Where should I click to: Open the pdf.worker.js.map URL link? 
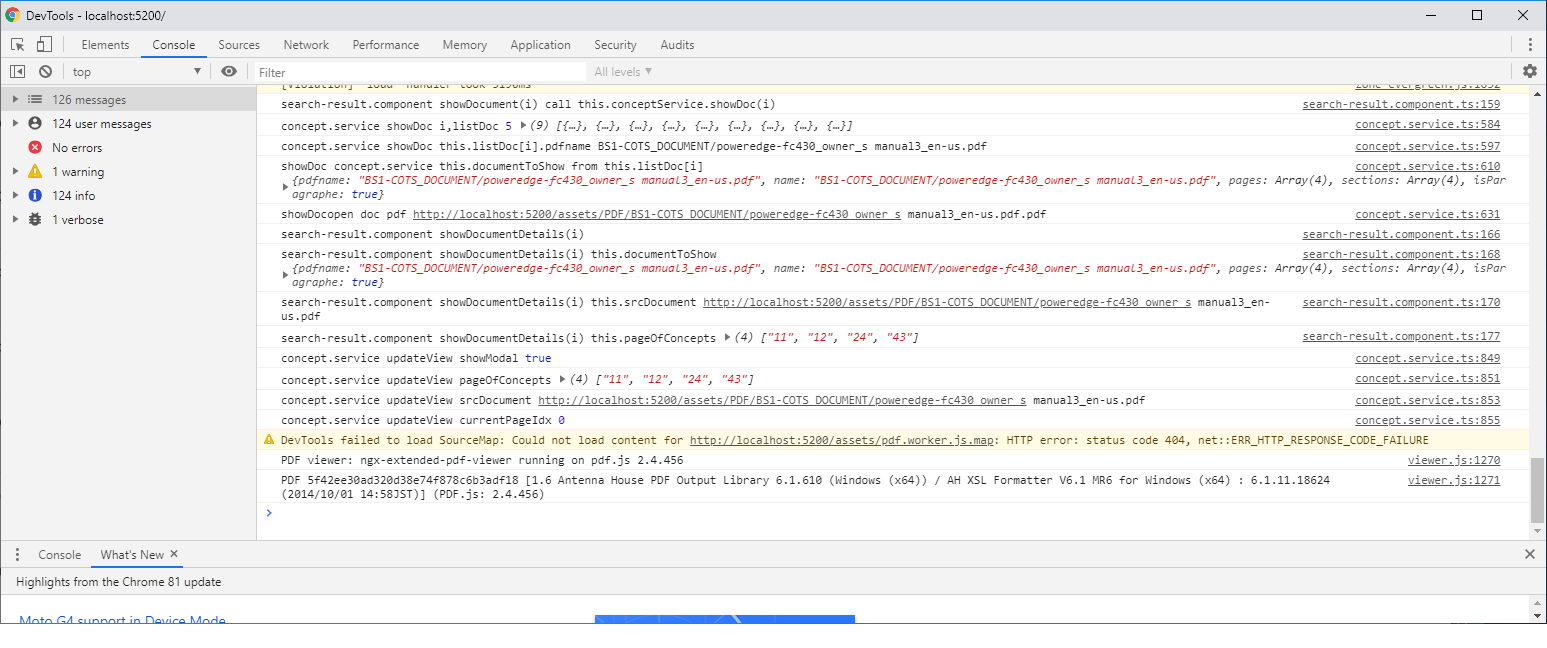pyautogui.click(x=842, y=440)
